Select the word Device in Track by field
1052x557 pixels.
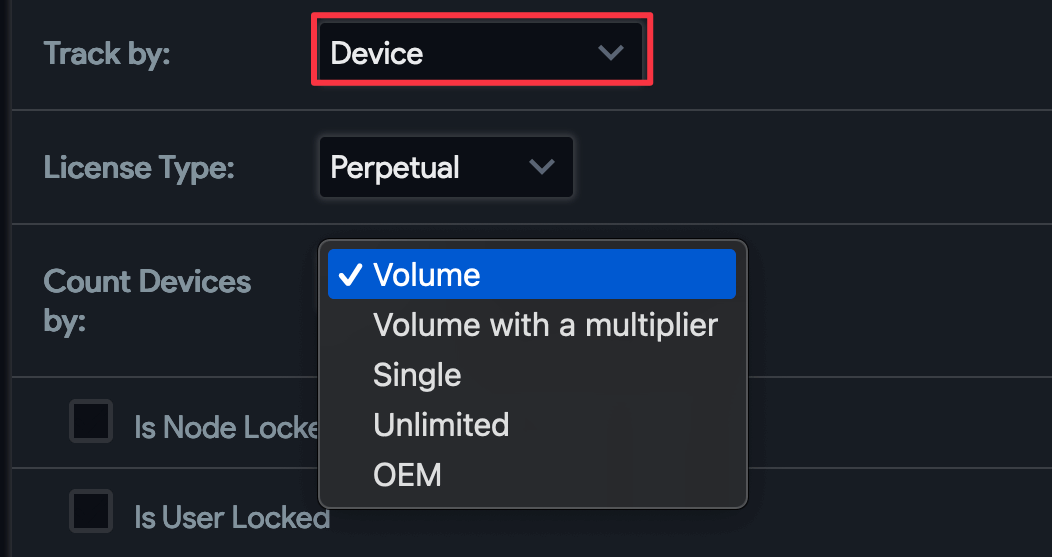coord(376,53)
